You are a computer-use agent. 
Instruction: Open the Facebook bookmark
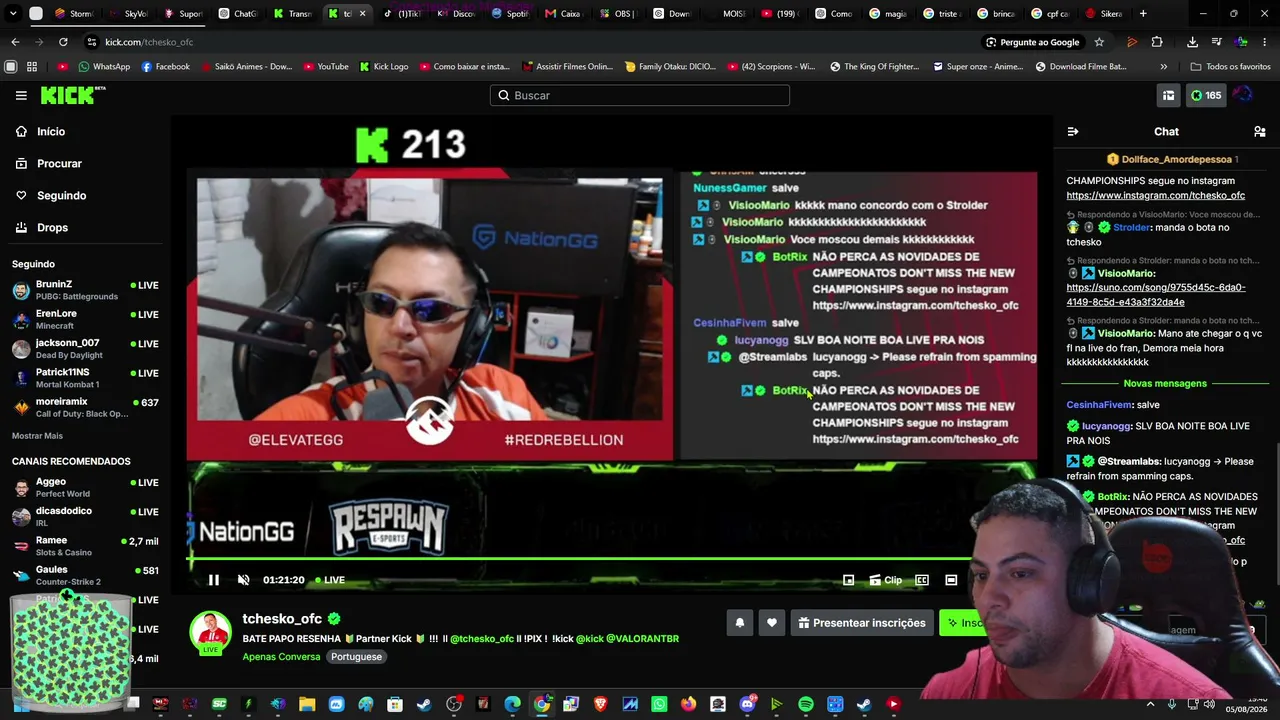166,67
